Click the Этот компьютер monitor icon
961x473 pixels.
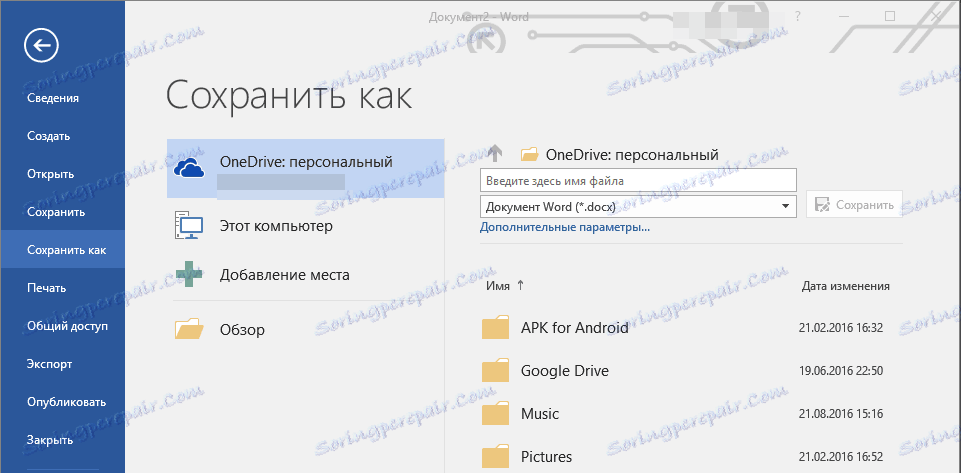pyautogui.click(x=189, y=226)
